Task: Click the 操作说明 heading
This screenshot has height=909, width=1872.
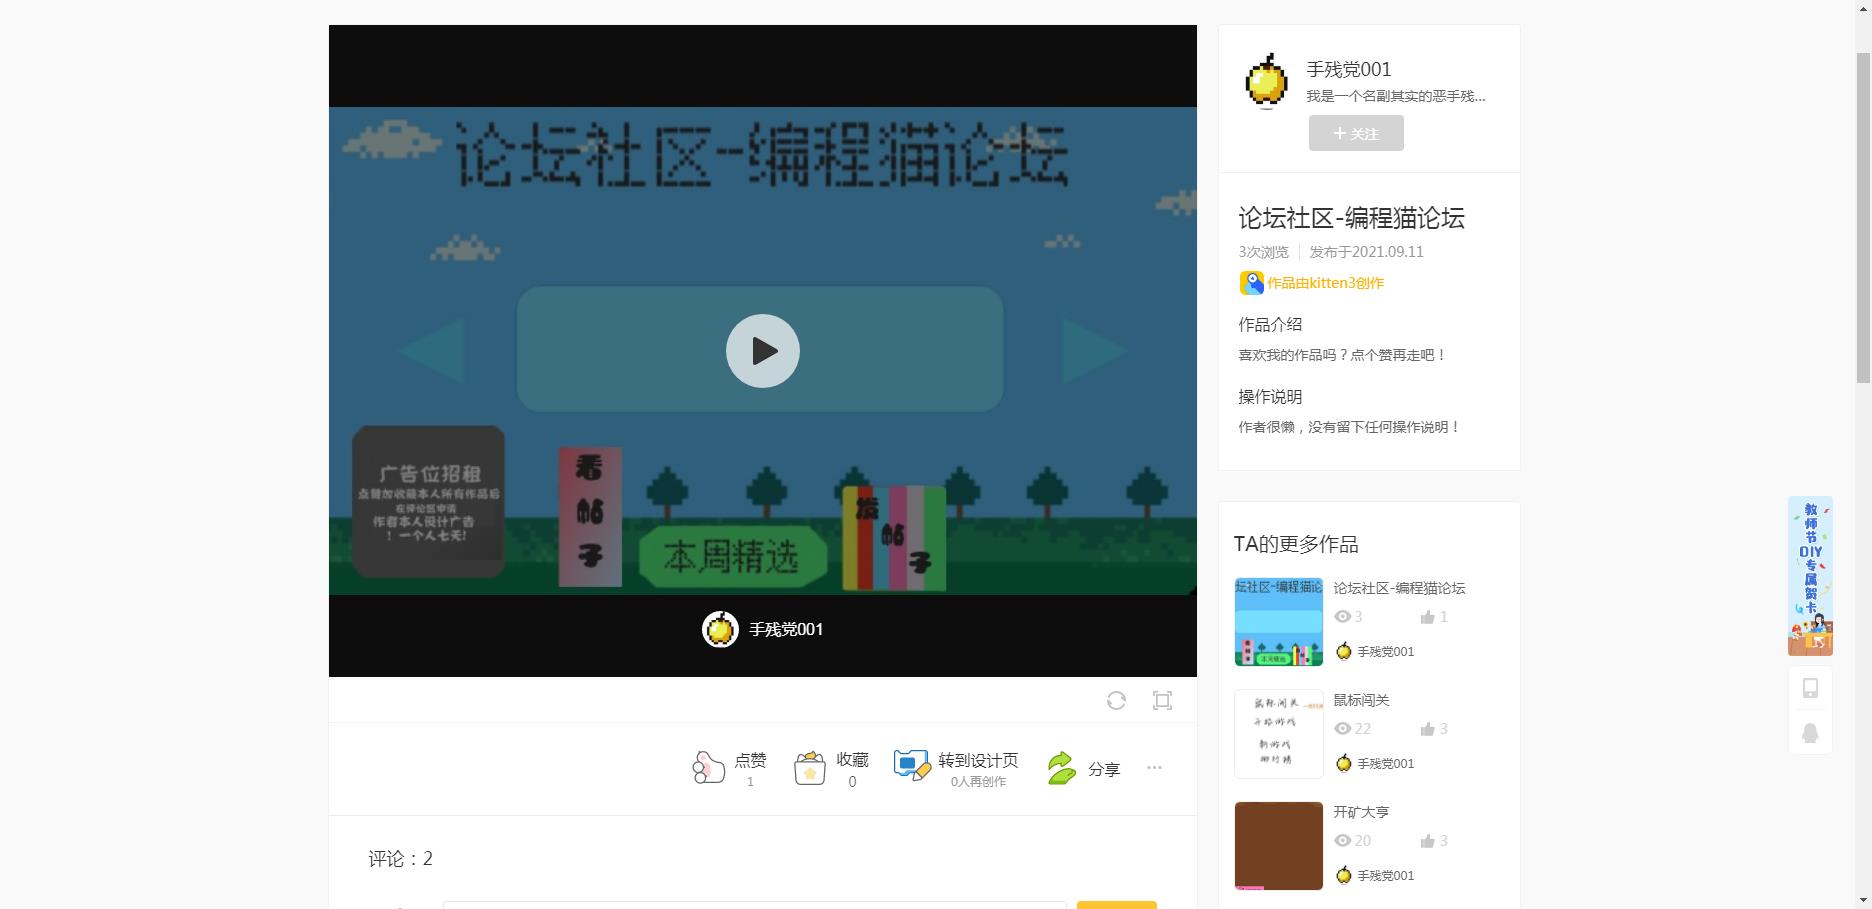Action: [x=1270, y=396]
